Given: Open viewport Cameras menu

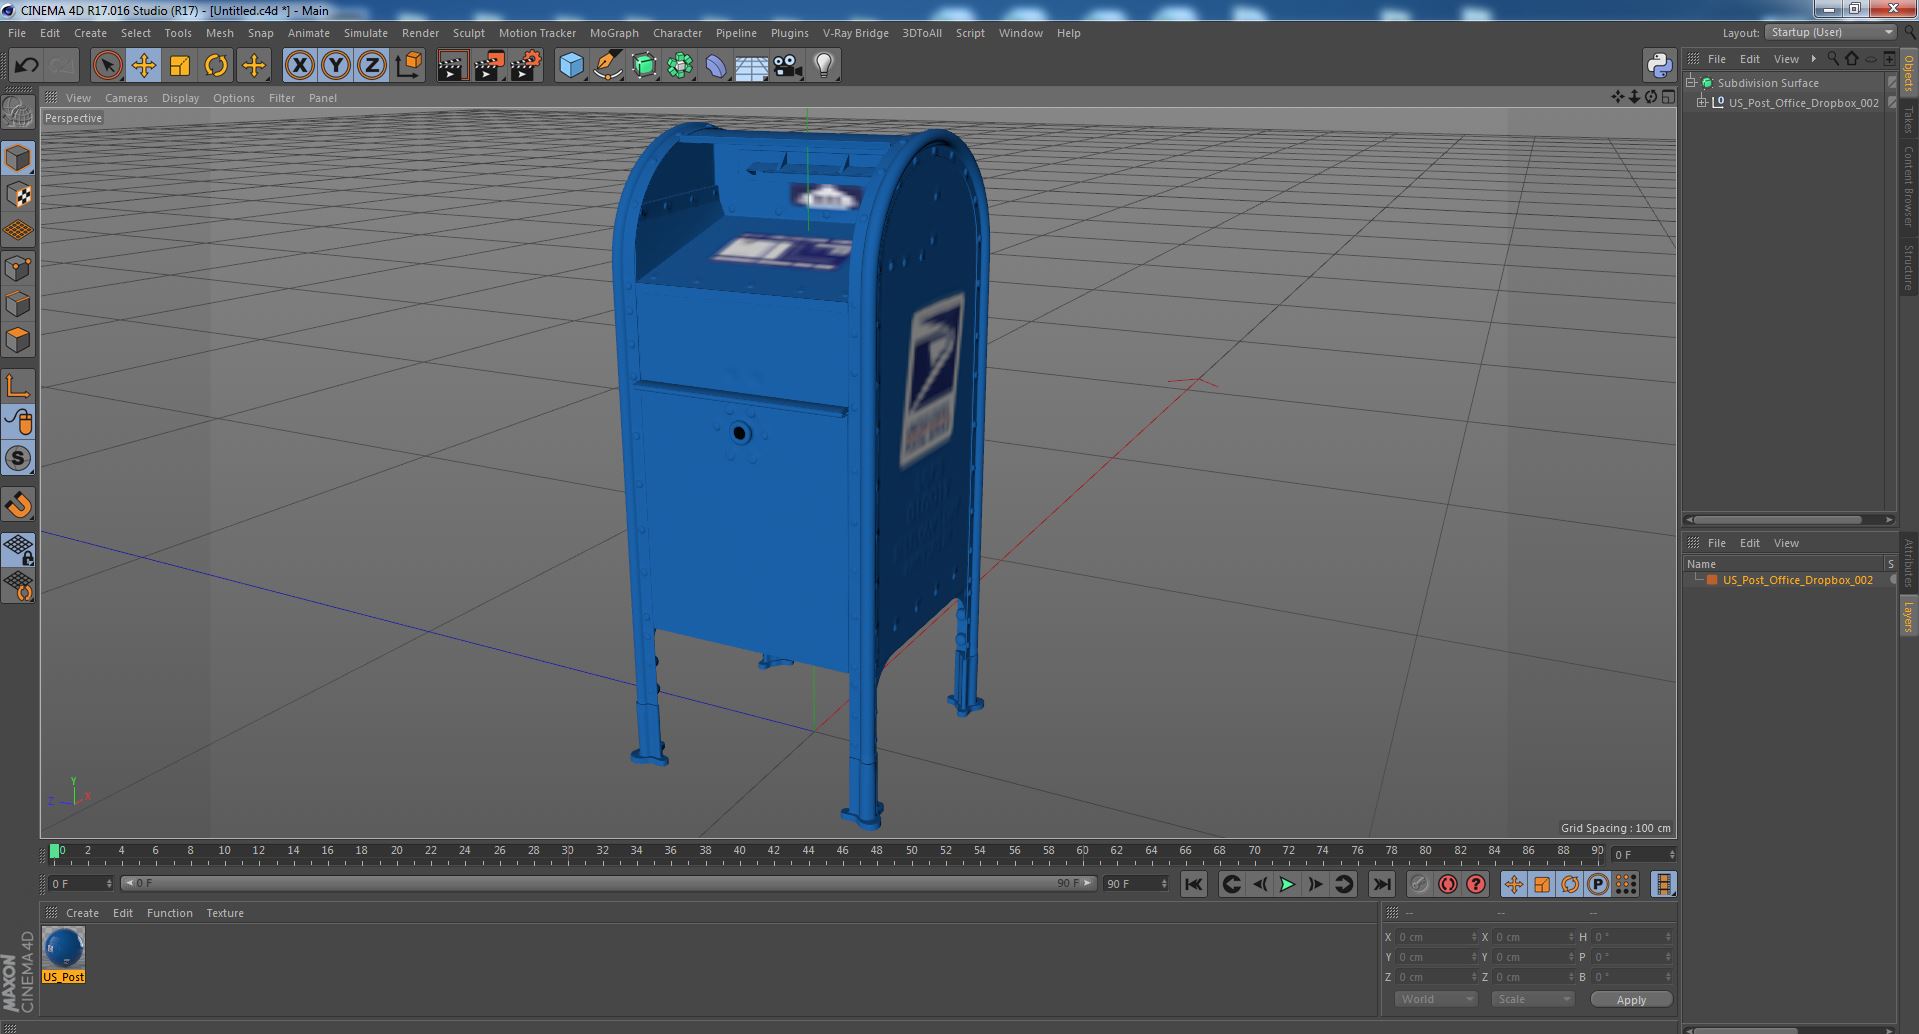Looking at the screenshot, I should (x=126, y=98).
